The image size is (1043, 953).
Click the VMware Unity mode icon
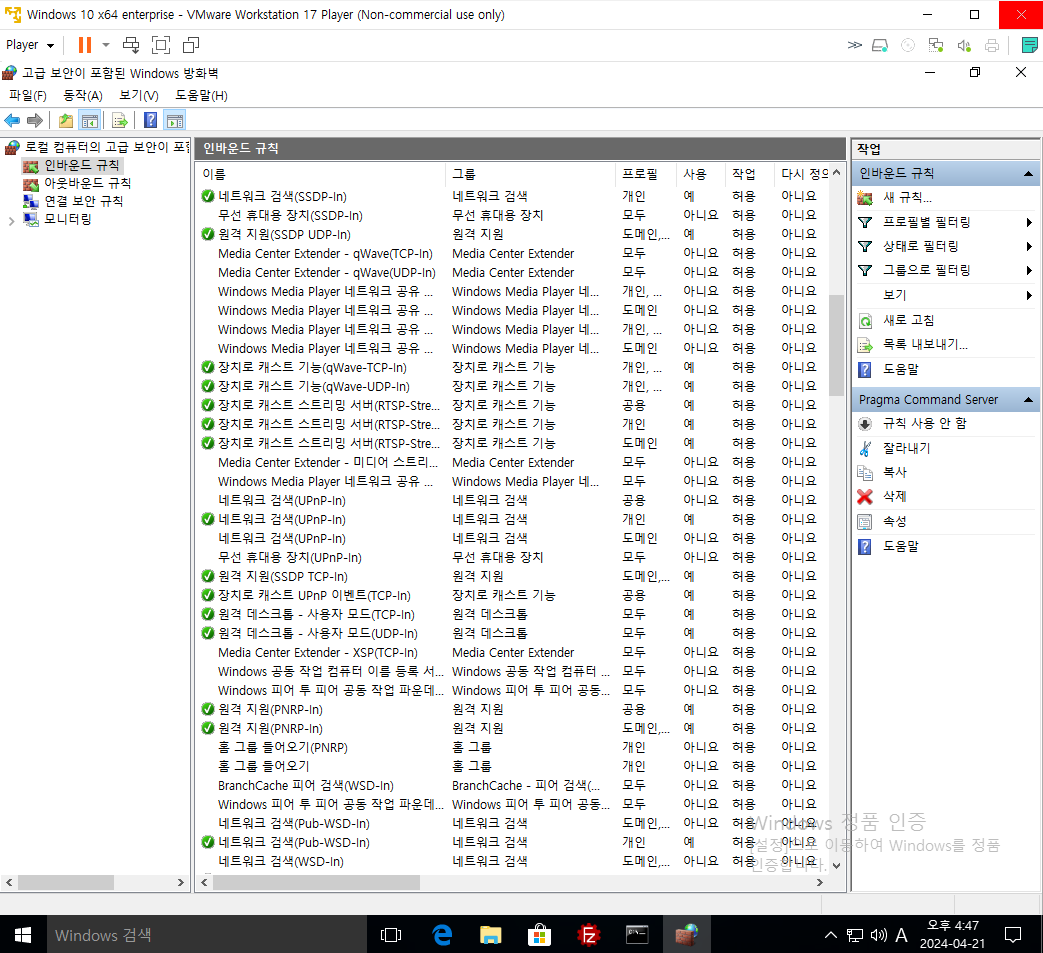(191, 45)
